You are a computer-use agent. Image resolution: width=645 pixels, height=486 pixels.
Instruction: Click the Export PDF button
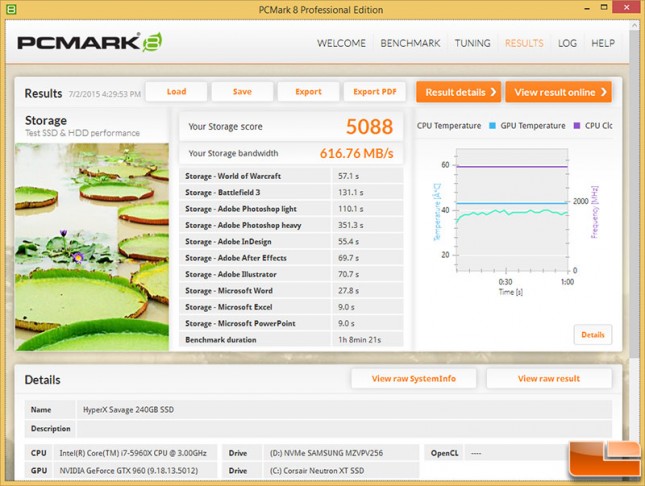click(375, 91)
